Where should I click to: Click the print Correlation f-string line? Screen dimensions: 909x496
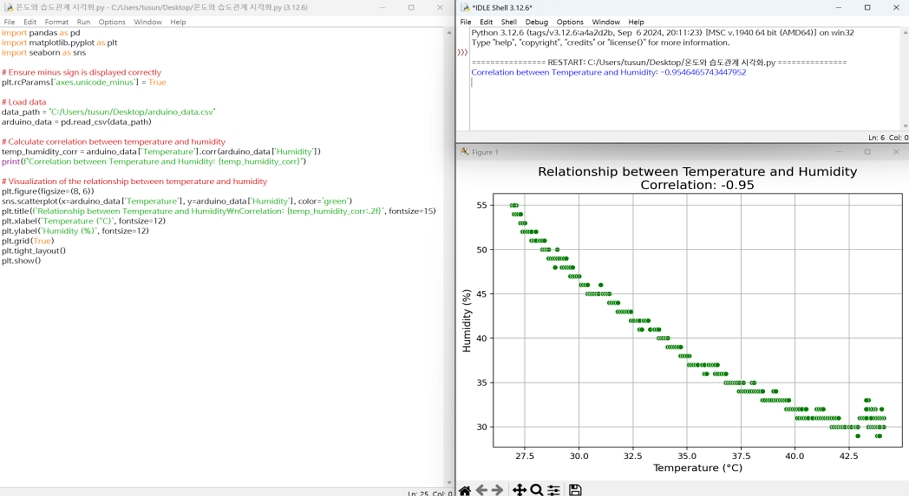tap(154, 162)
